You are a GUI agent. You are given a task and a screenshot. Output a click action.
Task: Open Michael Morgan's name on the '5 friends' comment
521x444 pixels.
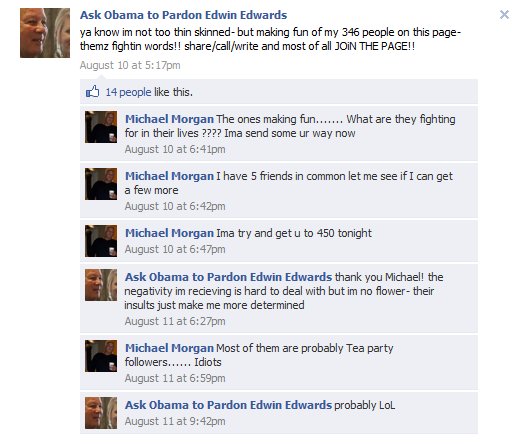pyautogui.click(x=169, y=176)
